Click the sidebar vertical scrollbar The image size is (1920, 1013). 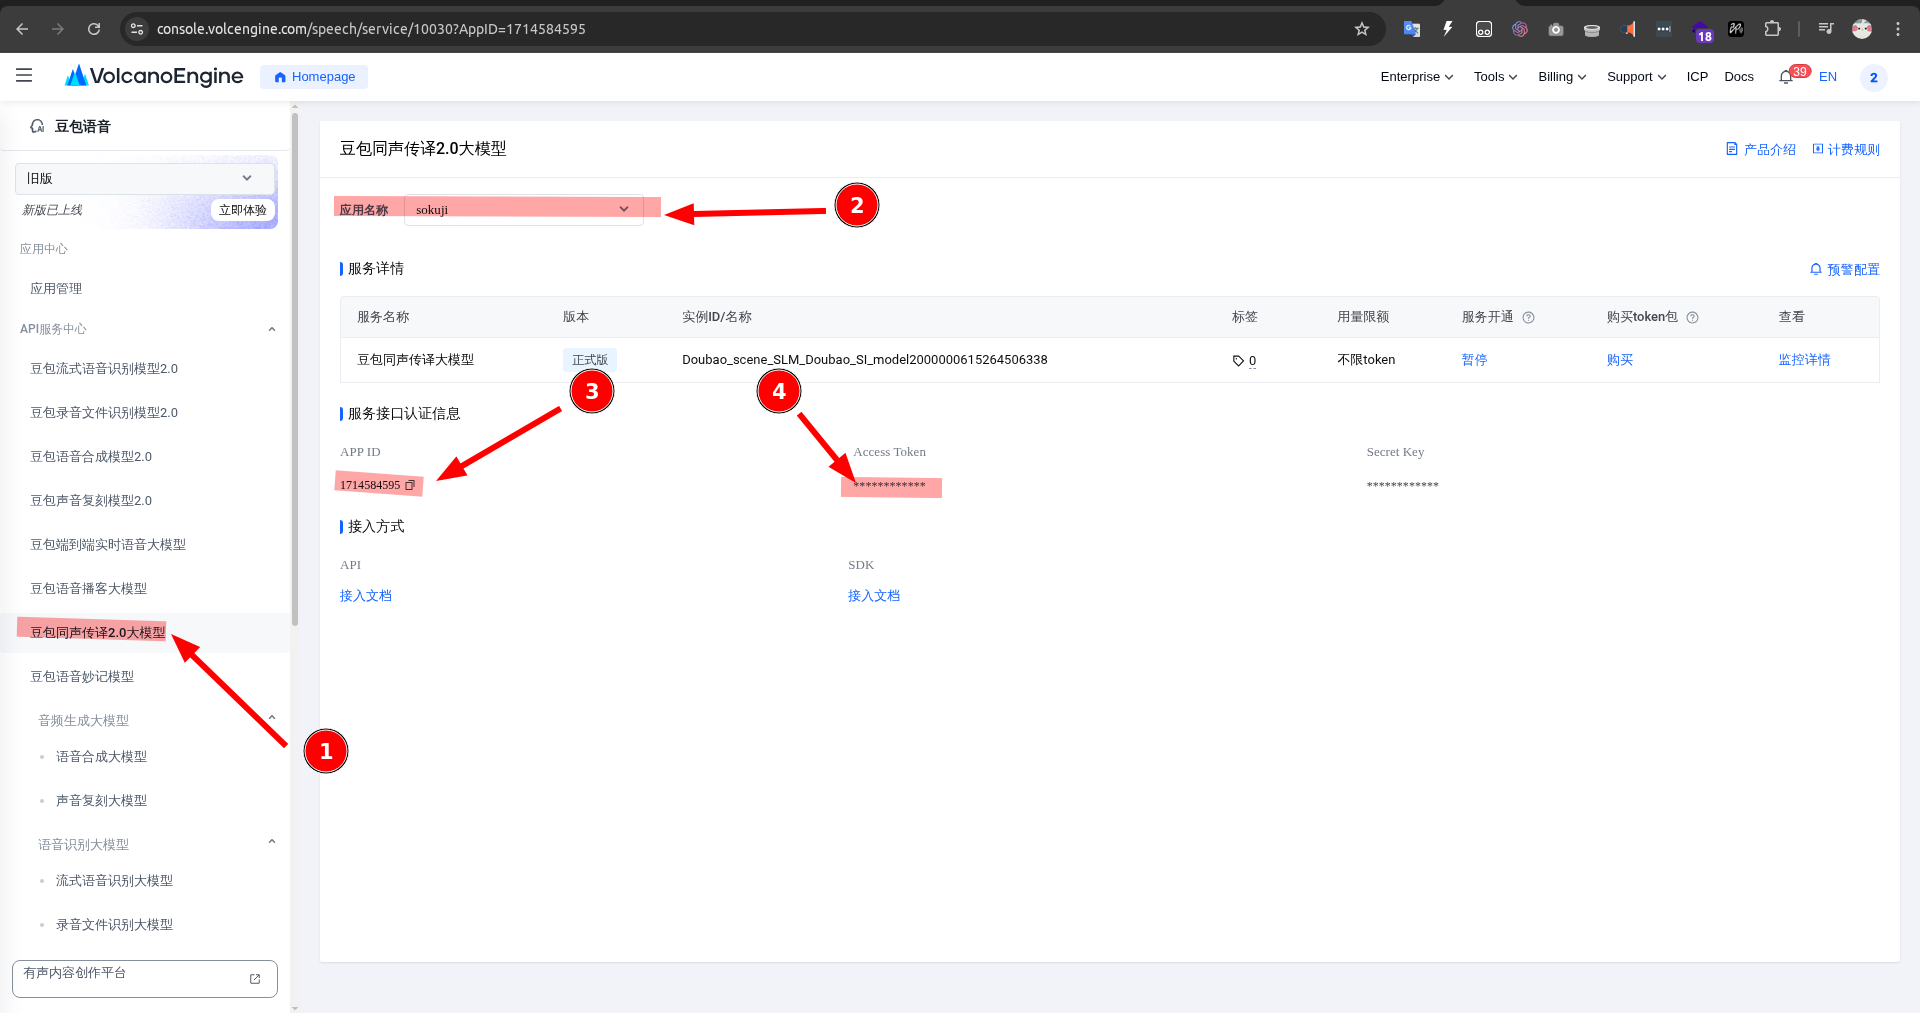295,370
